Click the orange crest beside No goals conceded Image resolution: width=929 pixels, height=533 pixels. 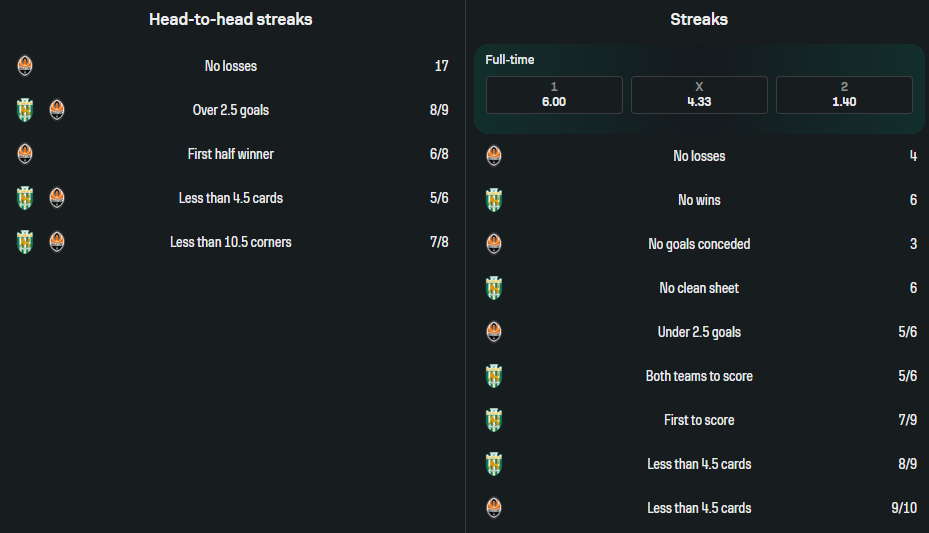coord(493,244)
